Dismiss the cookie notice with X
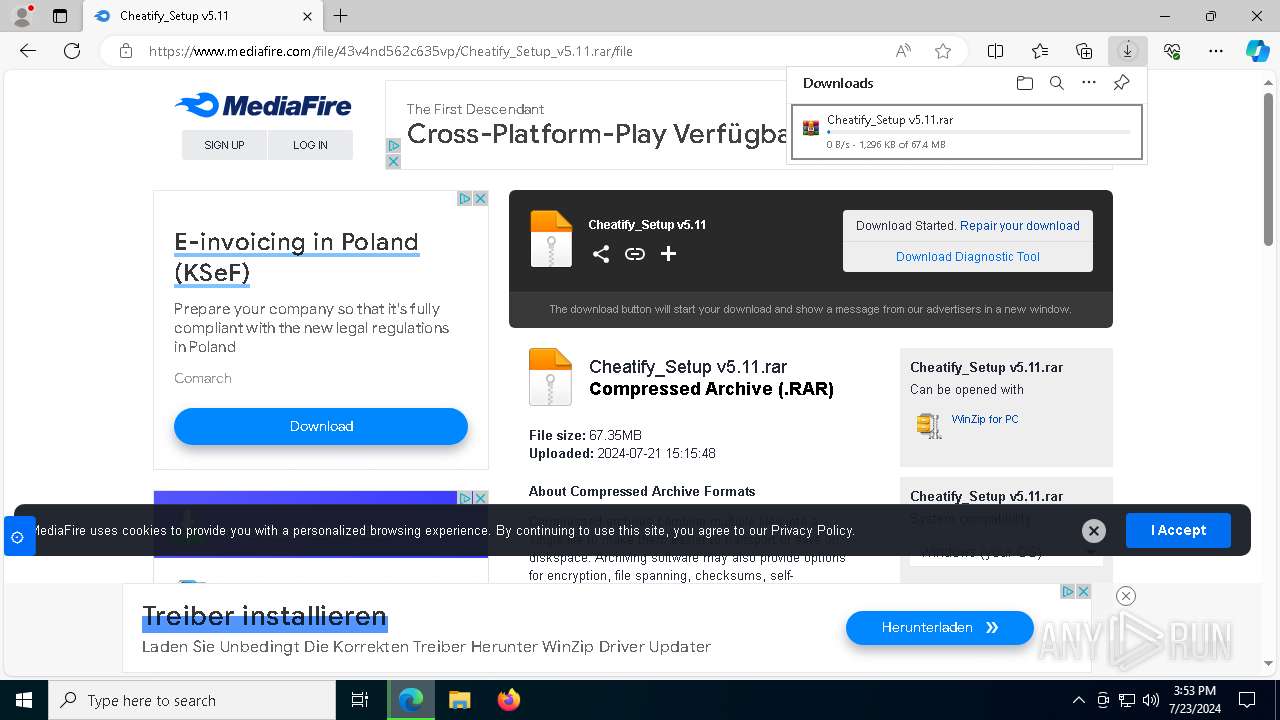Screen dimensions: 1280x720 1094,531
